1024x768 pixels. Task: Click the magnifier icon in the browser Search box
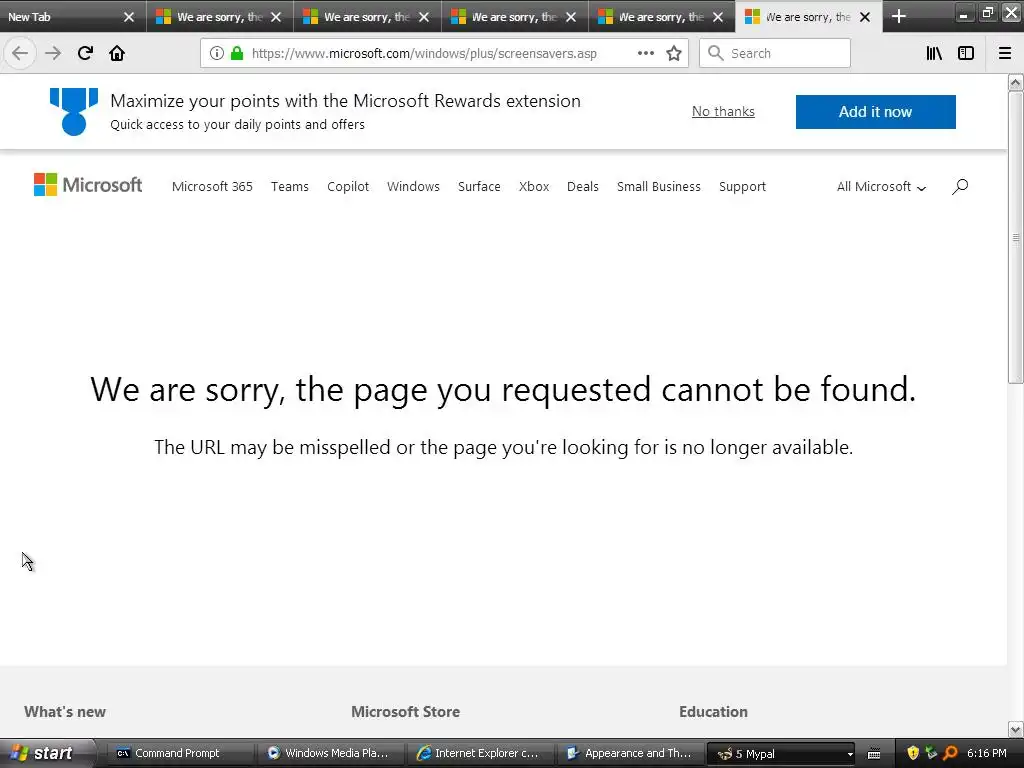click(716, 53)
